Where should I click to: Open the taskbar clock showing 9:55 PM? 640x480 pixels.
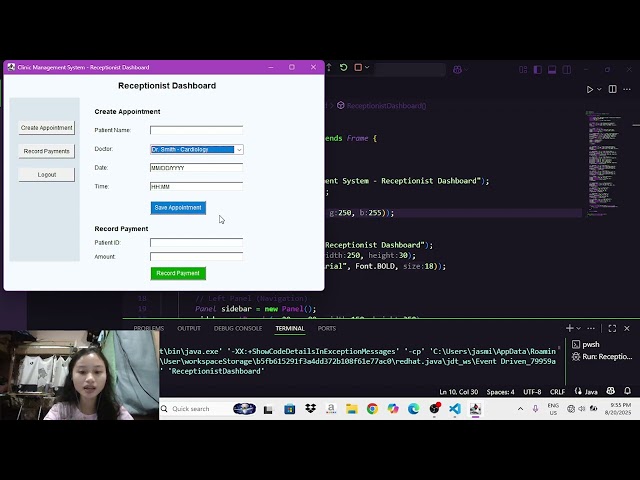pyautogui.click(x=620, y=409)
